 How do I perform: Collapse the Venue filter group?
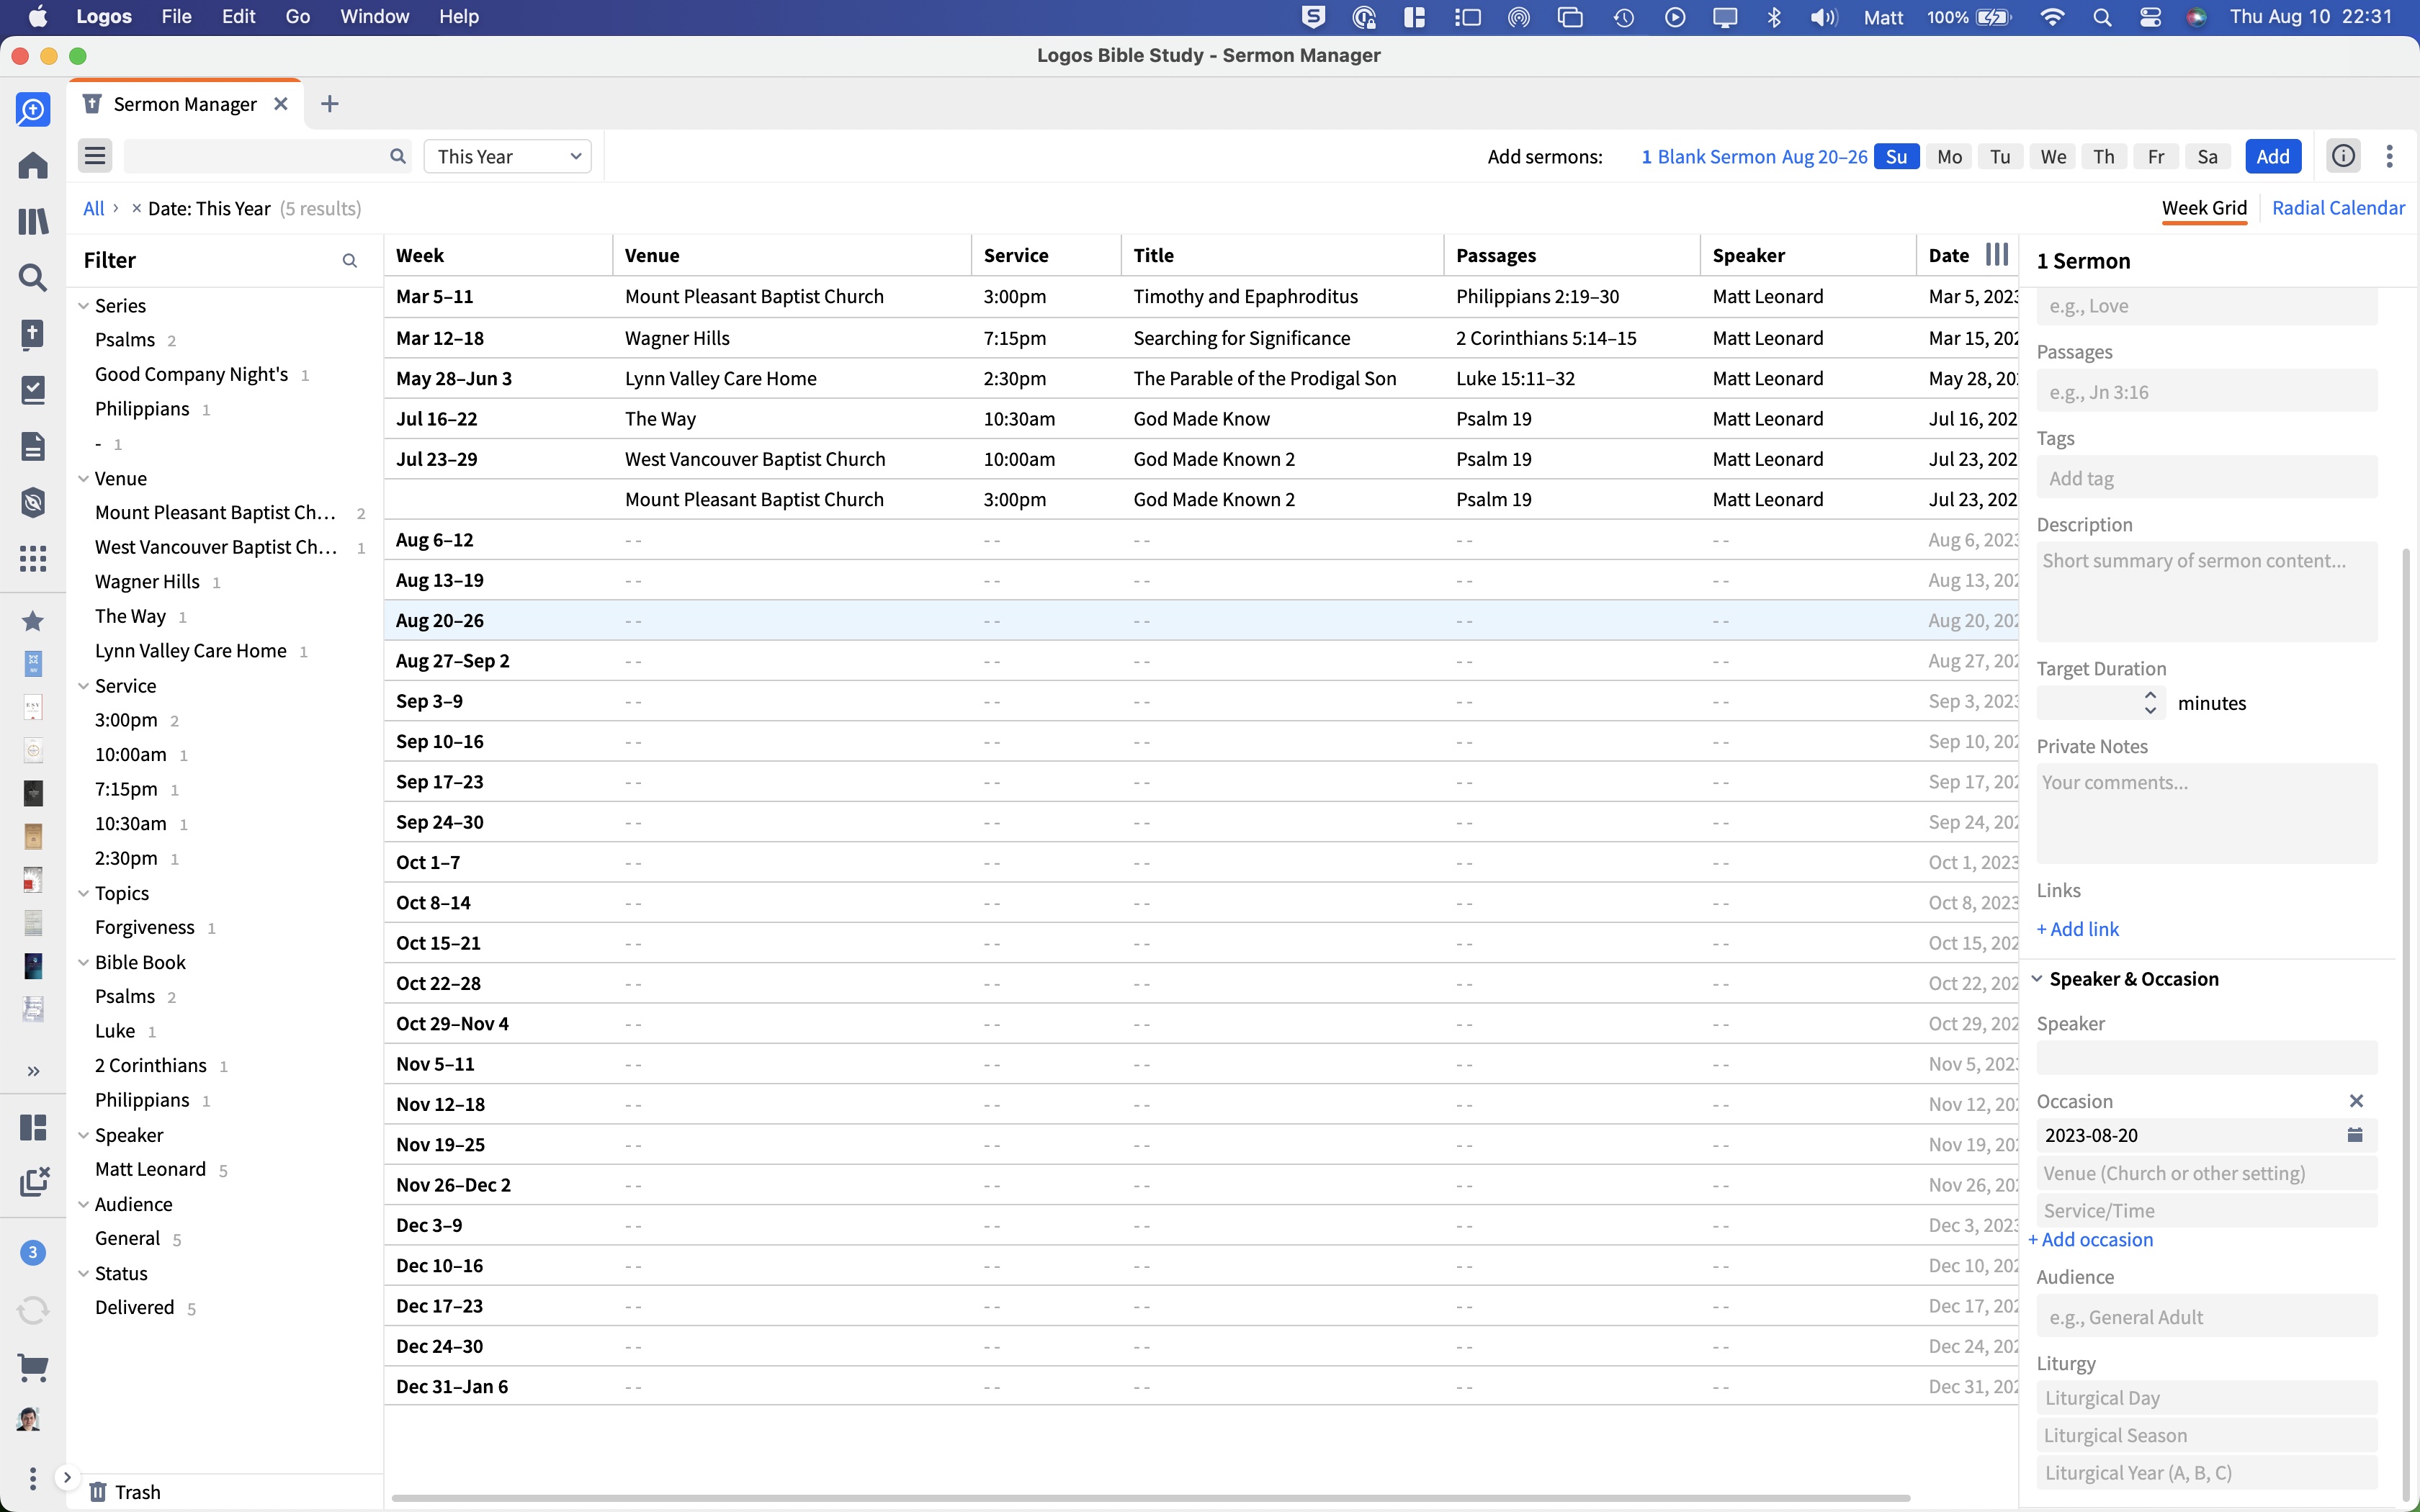click(83, 479)
